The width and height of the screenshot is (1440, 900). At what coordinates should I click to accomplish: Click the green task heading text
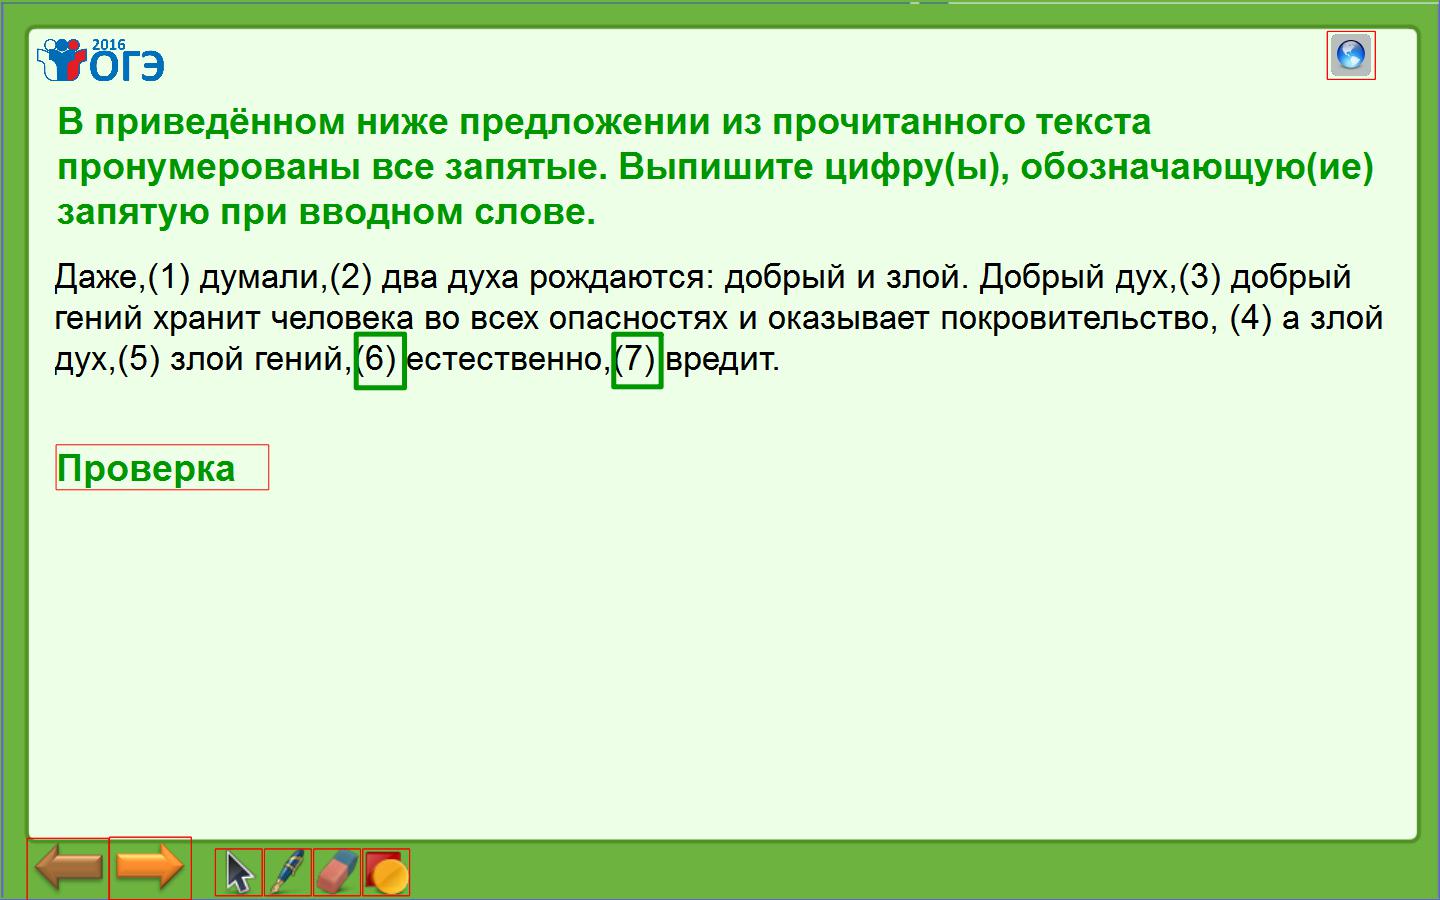tap(715, 166)
